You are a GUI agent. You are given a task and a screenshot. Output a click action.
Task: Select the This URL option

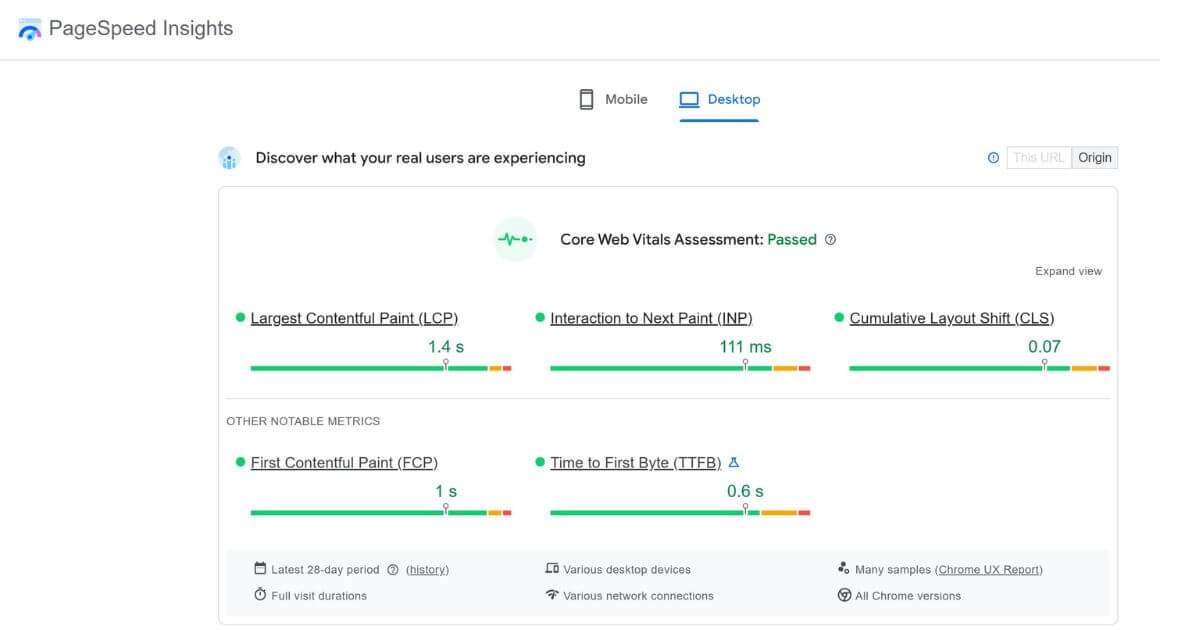[1039, 157]
